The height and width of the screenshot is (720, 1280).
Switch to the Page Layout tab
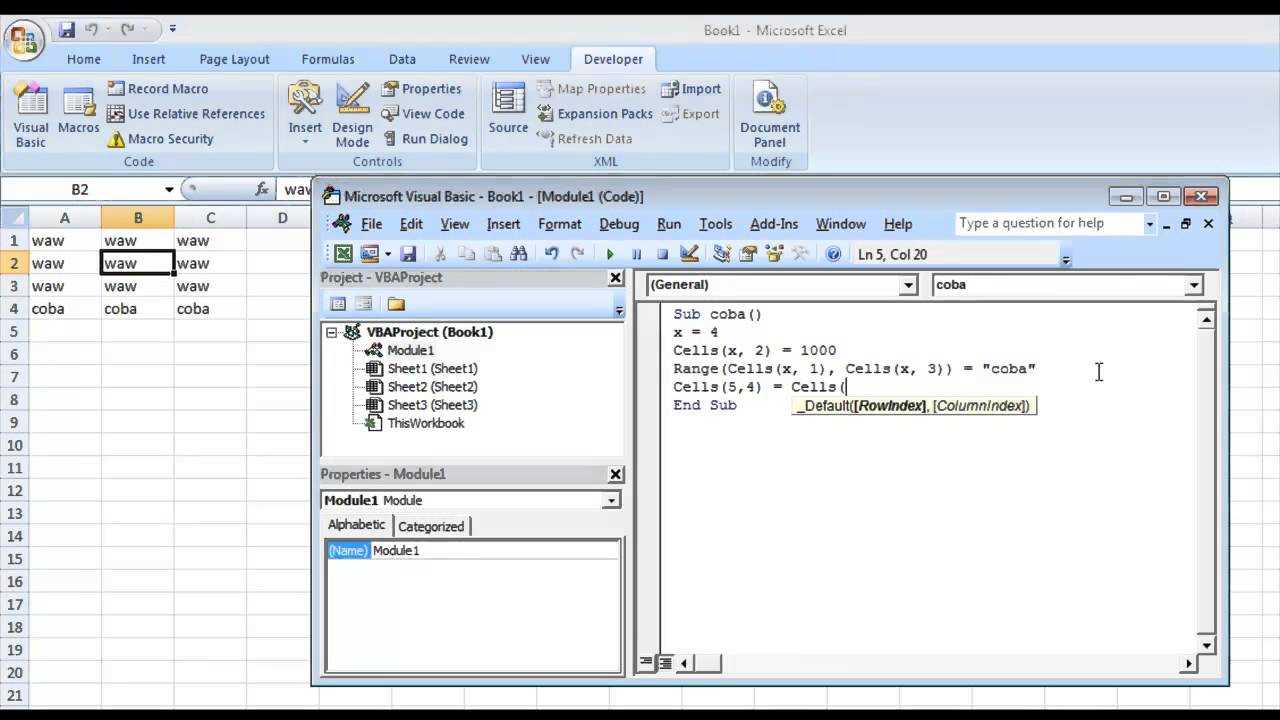(x=235, y=59)
